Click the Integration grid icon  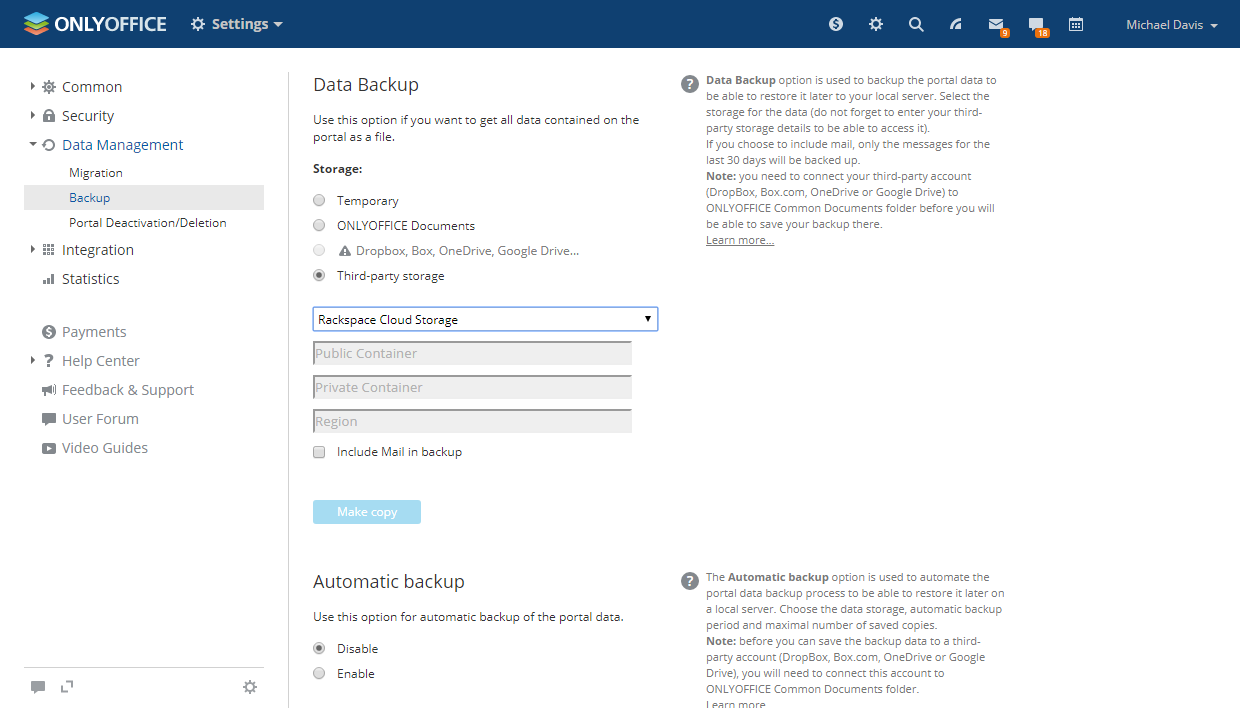pos(49,250)
